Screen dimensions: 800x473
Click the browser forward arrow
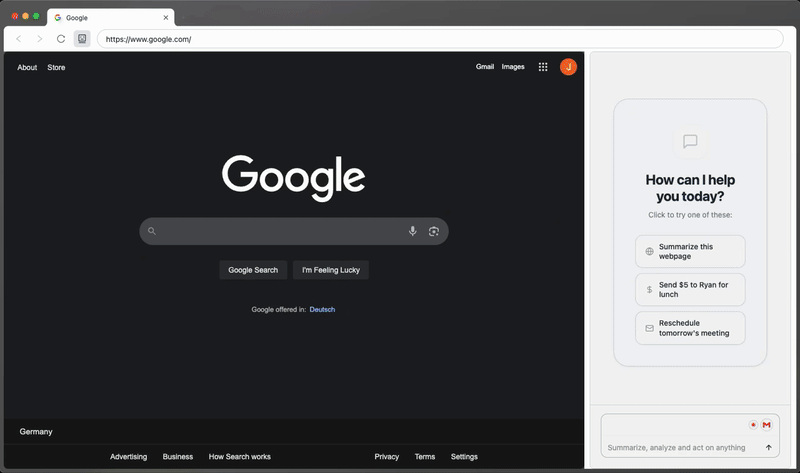pyautogui.click(x=39, y=39)
